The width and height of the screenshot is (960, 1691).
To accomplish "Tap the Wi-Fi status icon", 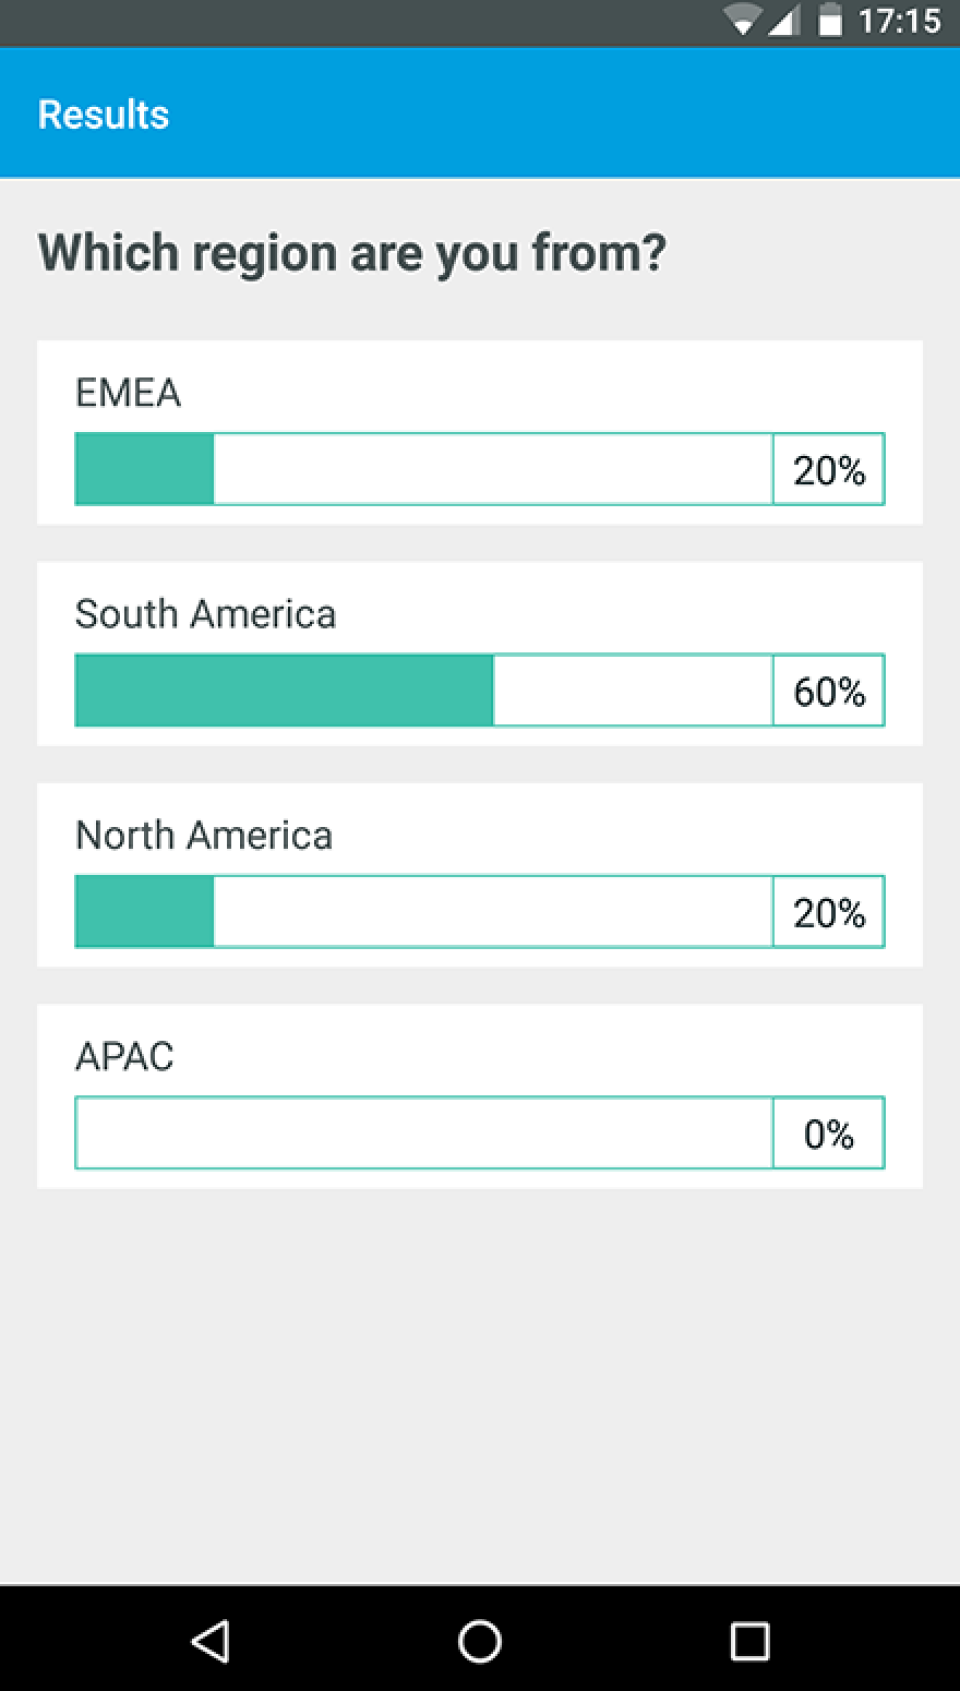I will [x=742, y=20].
